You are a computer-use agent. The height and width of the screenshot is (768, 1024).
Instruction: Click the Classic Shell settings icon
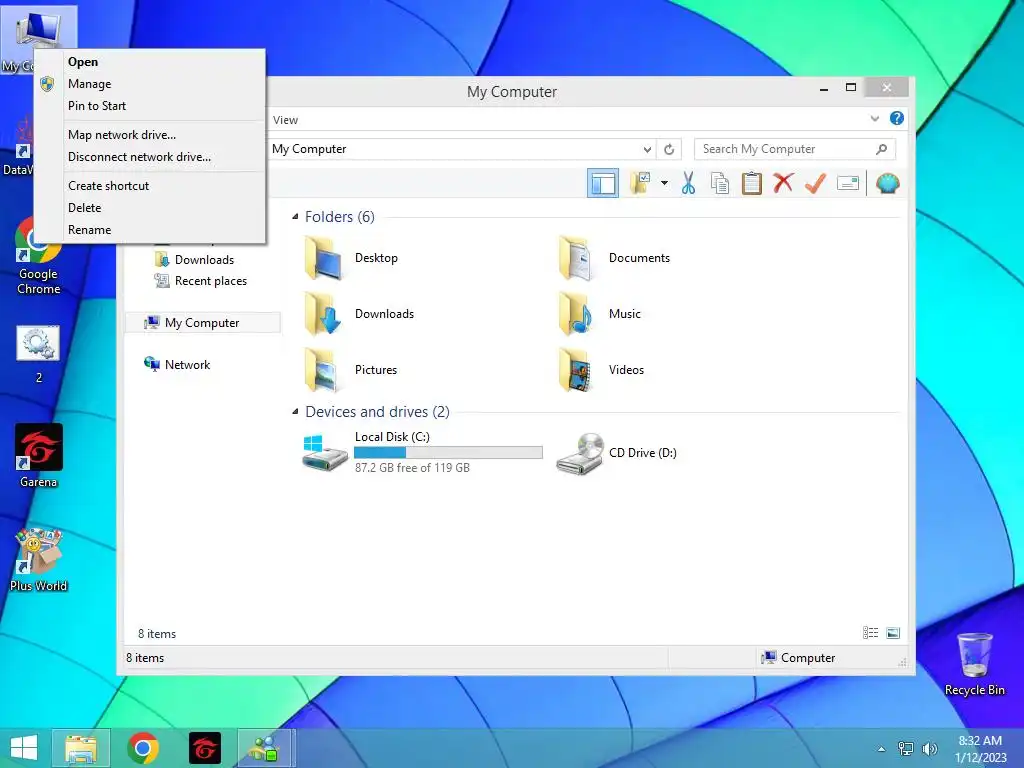click(888, 184)
